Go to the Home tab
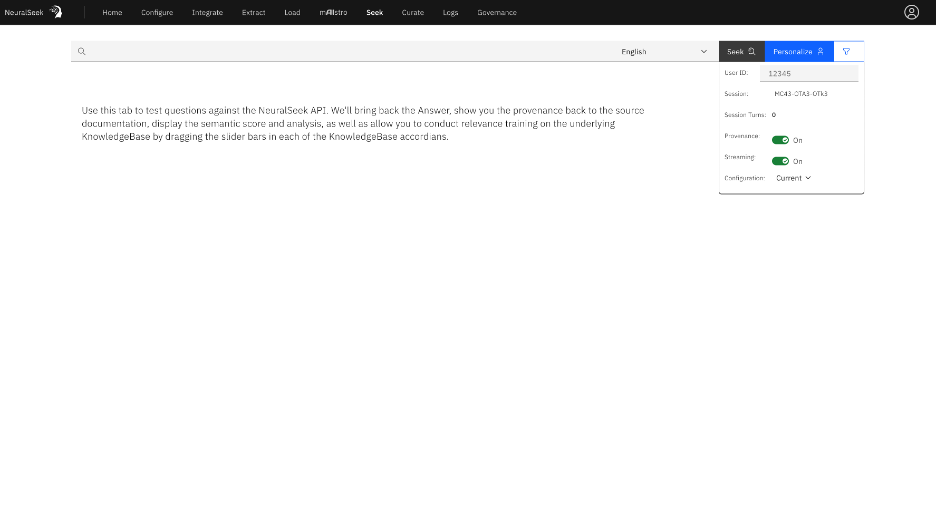 click(112, 12)
